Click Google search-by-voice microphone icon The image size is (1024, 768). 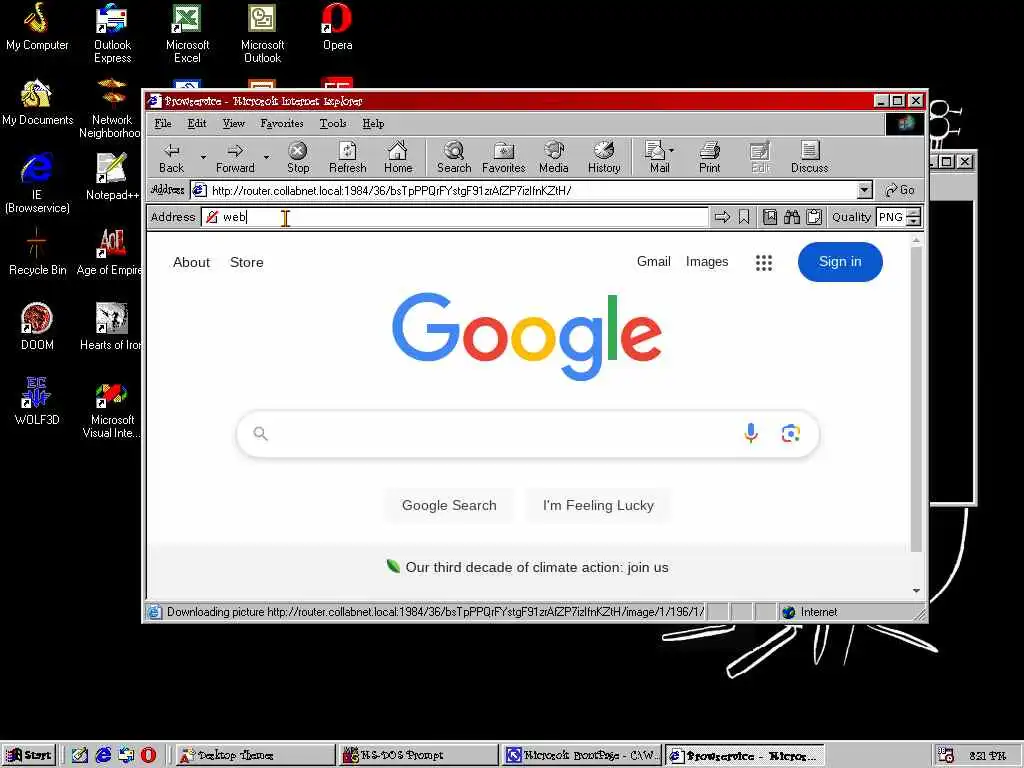[x=751, y=433]
